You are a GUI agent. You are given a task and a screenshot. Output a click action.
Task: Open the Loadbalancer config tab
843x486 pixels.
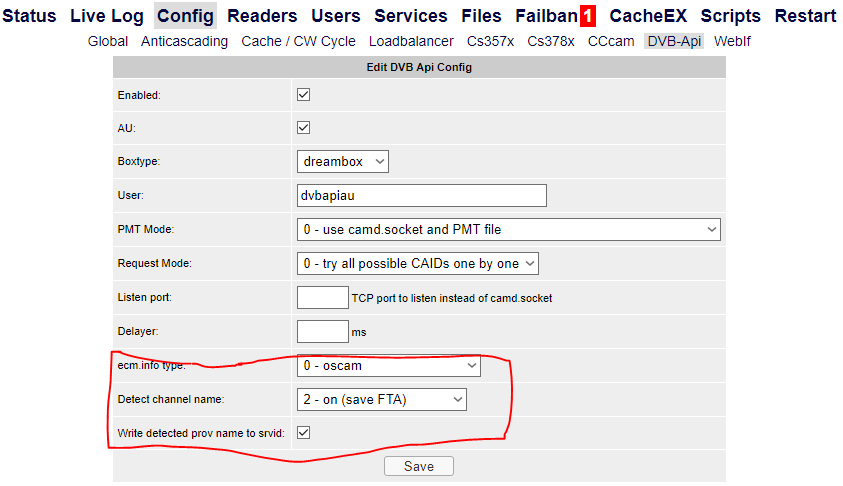point(411,41)
